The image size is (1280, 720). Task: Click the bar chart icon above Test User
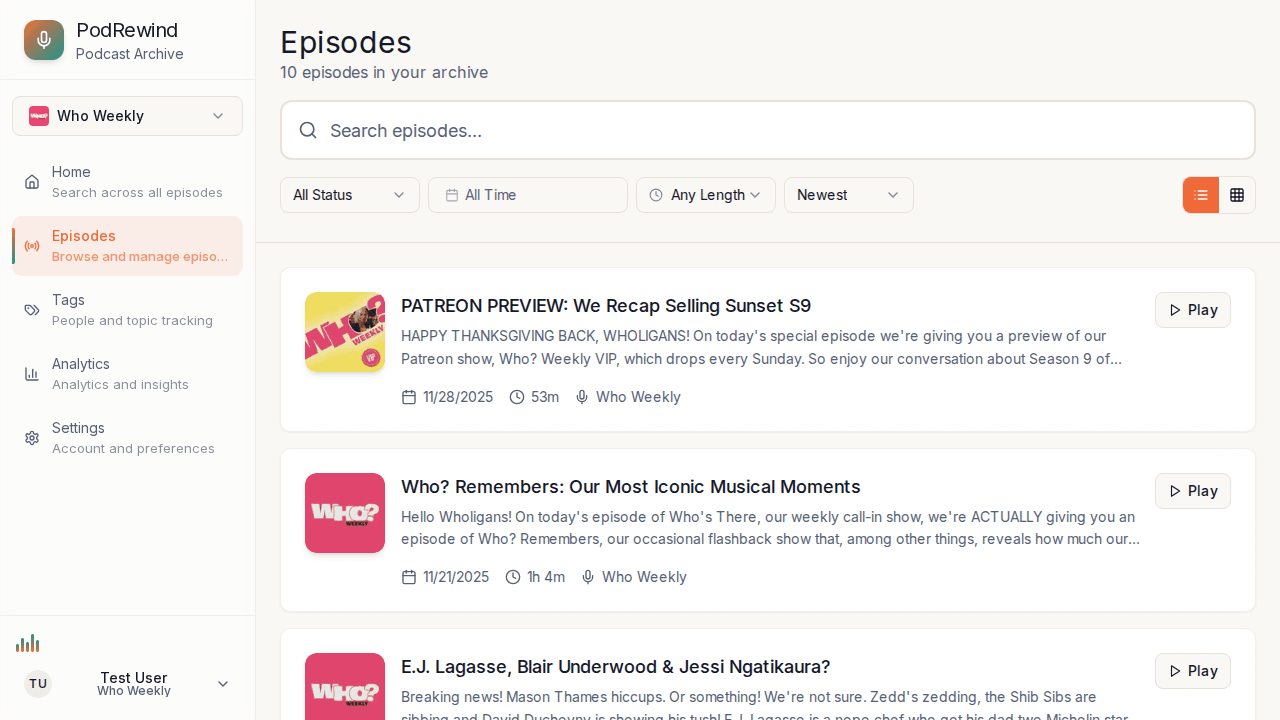(28, 643)
